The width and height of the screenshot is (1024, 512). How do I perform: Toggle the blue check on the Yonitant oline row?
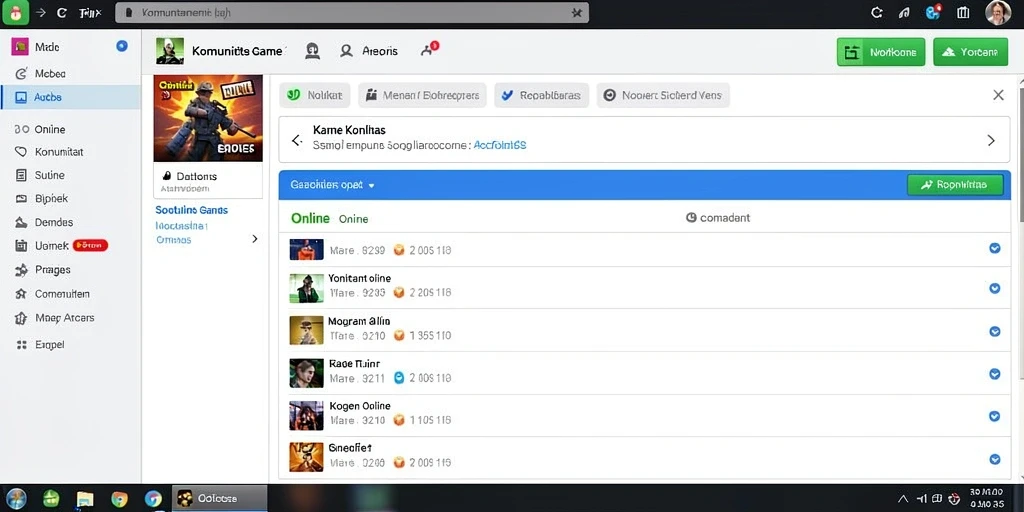click(995, 288)
